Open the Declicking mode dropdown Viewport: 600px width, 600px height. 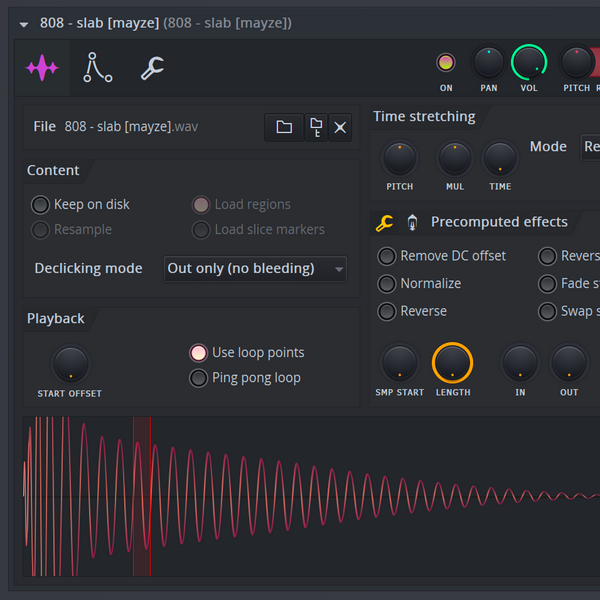(x=255, y=269)
